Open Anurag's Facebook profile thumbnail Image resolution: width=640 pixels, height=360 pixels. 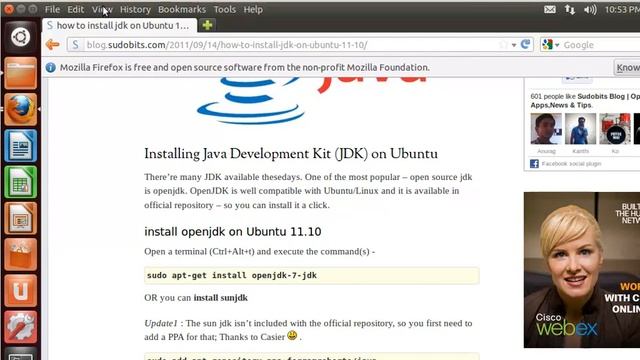[x=546, y=129]
